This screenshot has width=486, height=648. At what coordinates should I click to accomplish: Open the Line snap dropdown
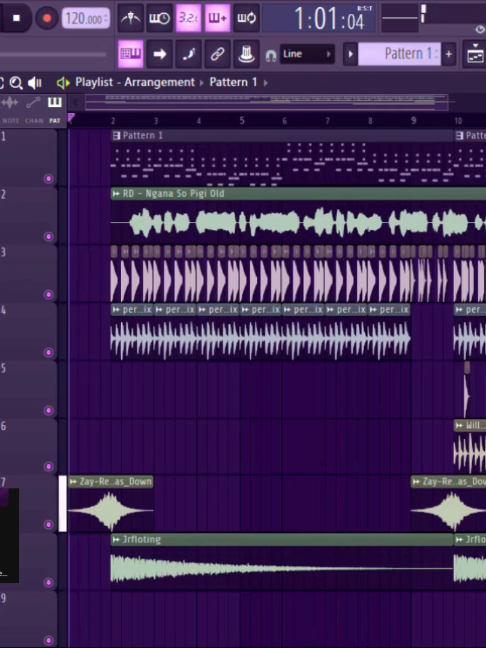(307, 54)
